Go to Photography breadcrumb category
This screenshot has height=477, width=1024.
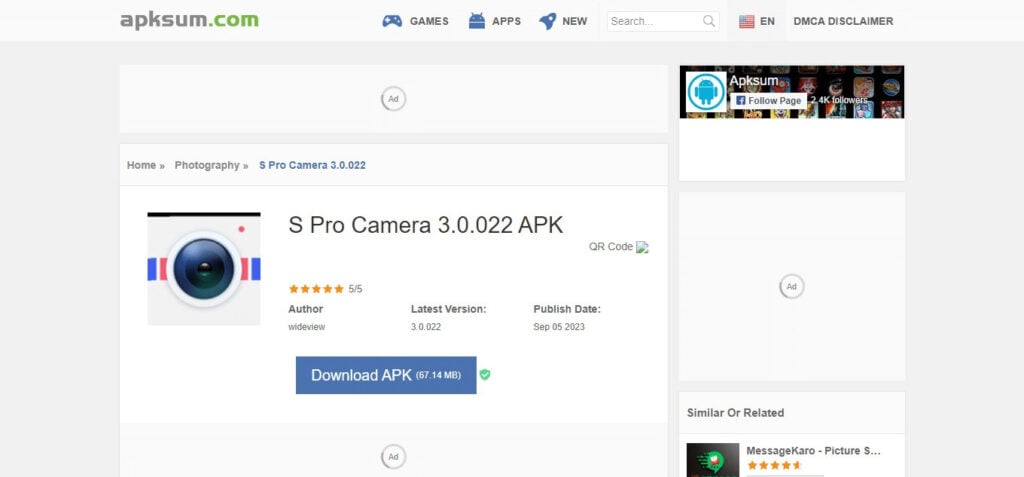pyautogui.click(x=207, y=165)
